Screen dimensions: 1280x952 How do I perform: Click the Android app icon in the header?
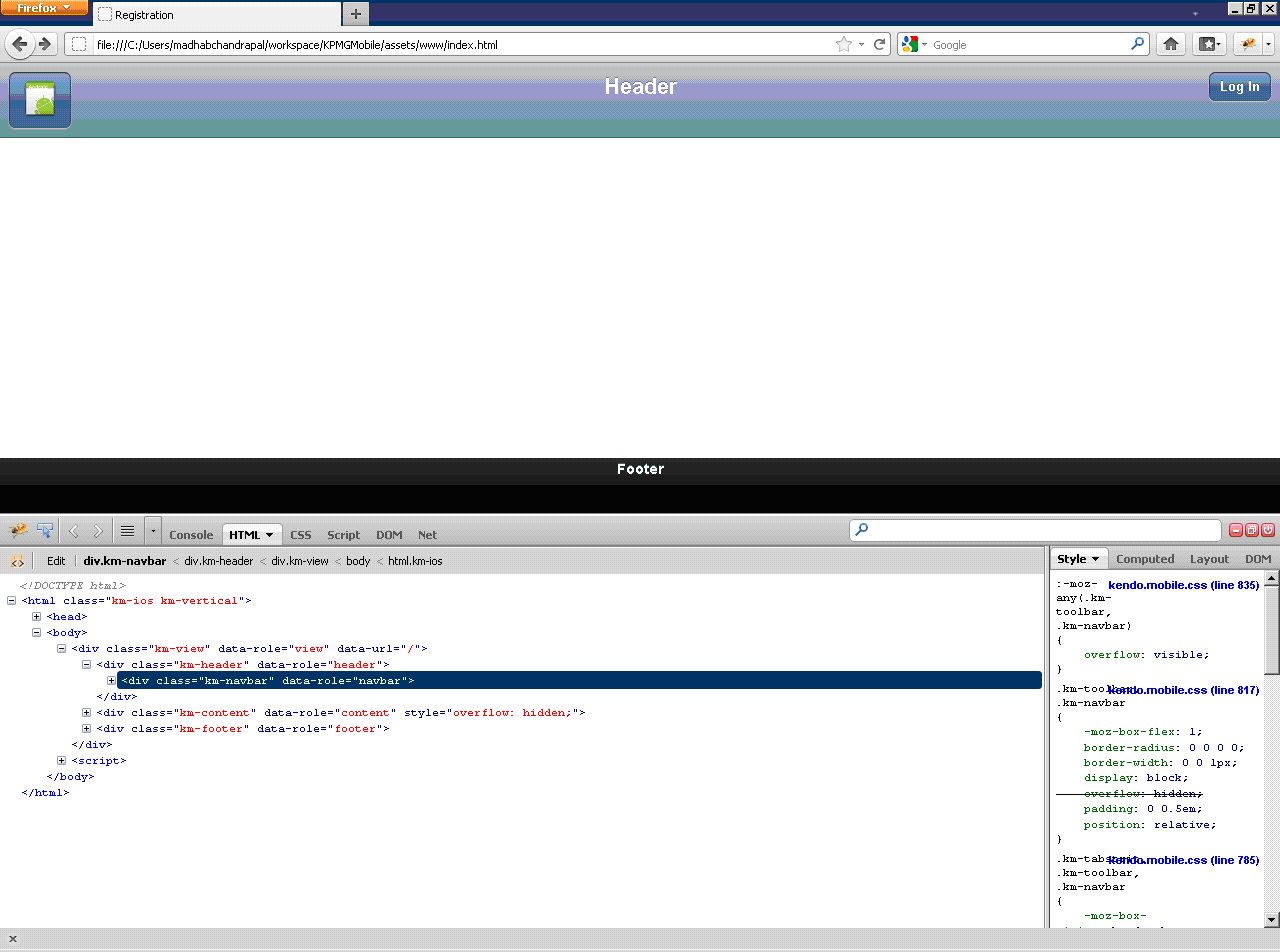coord(40,100)
